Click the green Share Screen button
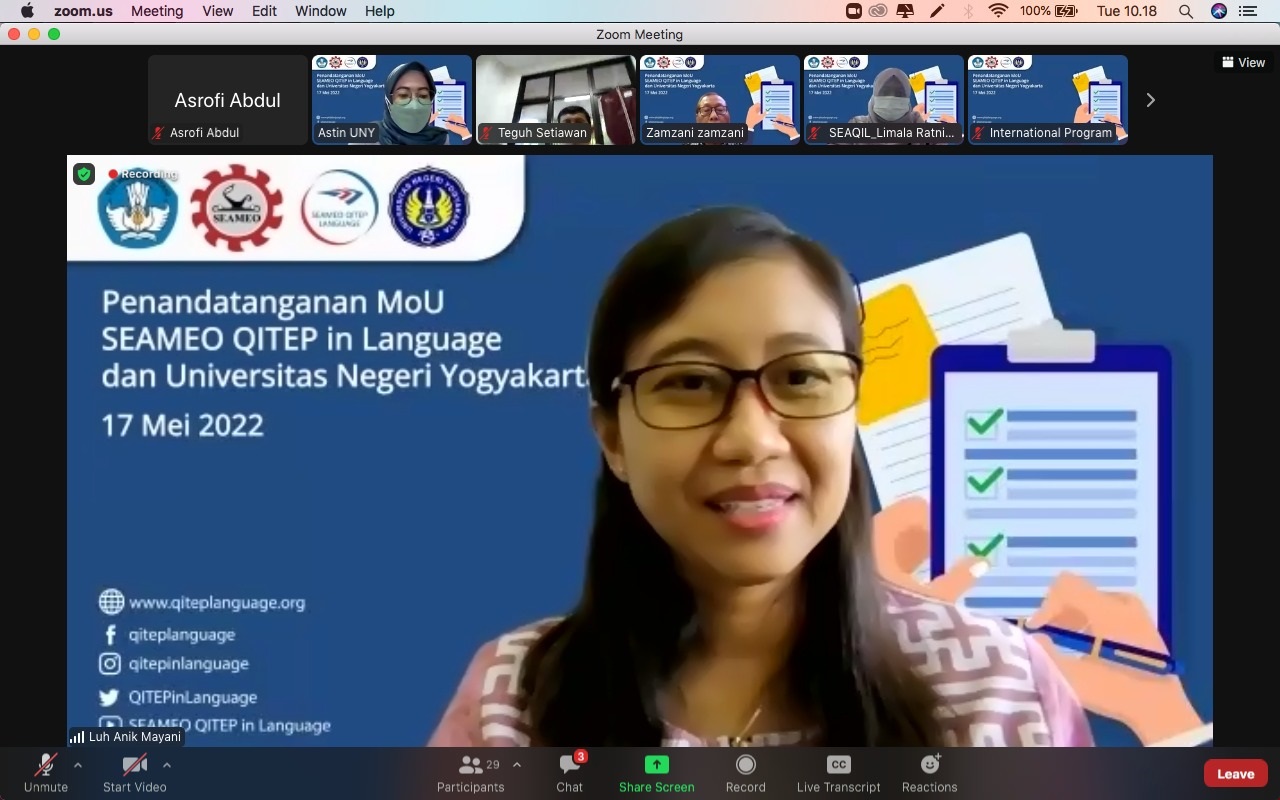The width and height of the screenshot is (1280, 800). (656, 773)
